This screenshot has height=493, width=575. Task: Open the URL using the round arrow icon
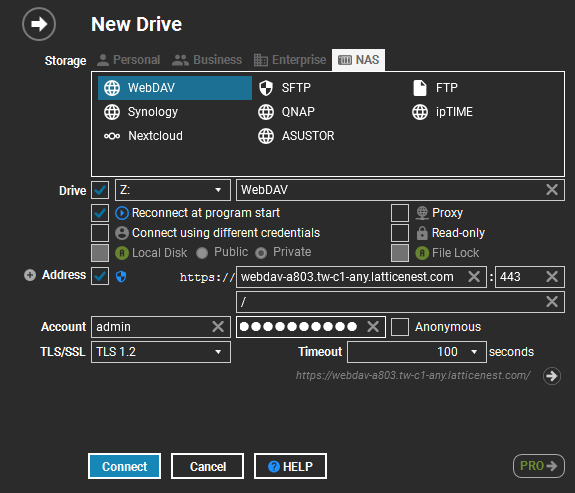[552, 376]
